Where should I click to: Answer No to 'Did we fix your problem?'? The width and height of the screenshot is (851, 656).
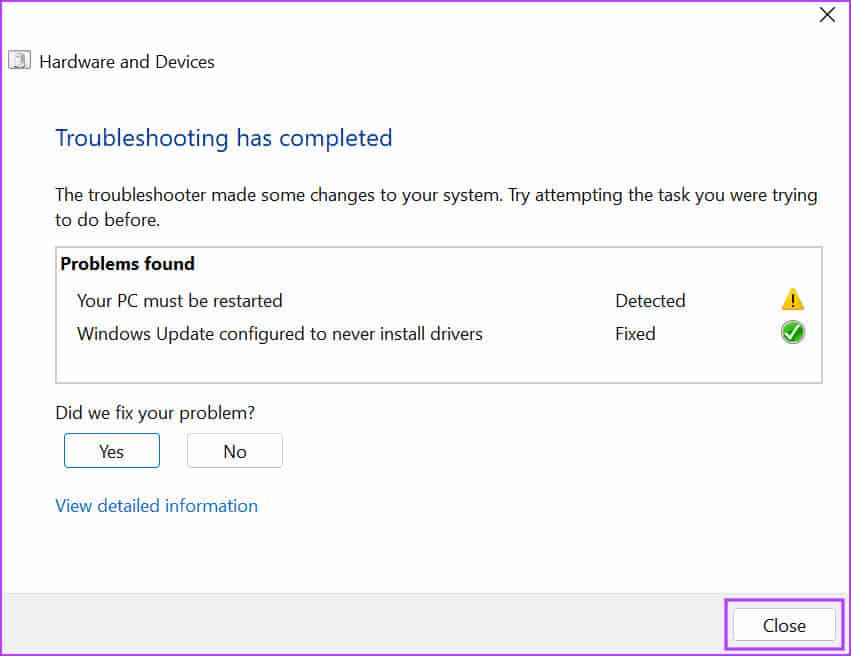[235, 450]
